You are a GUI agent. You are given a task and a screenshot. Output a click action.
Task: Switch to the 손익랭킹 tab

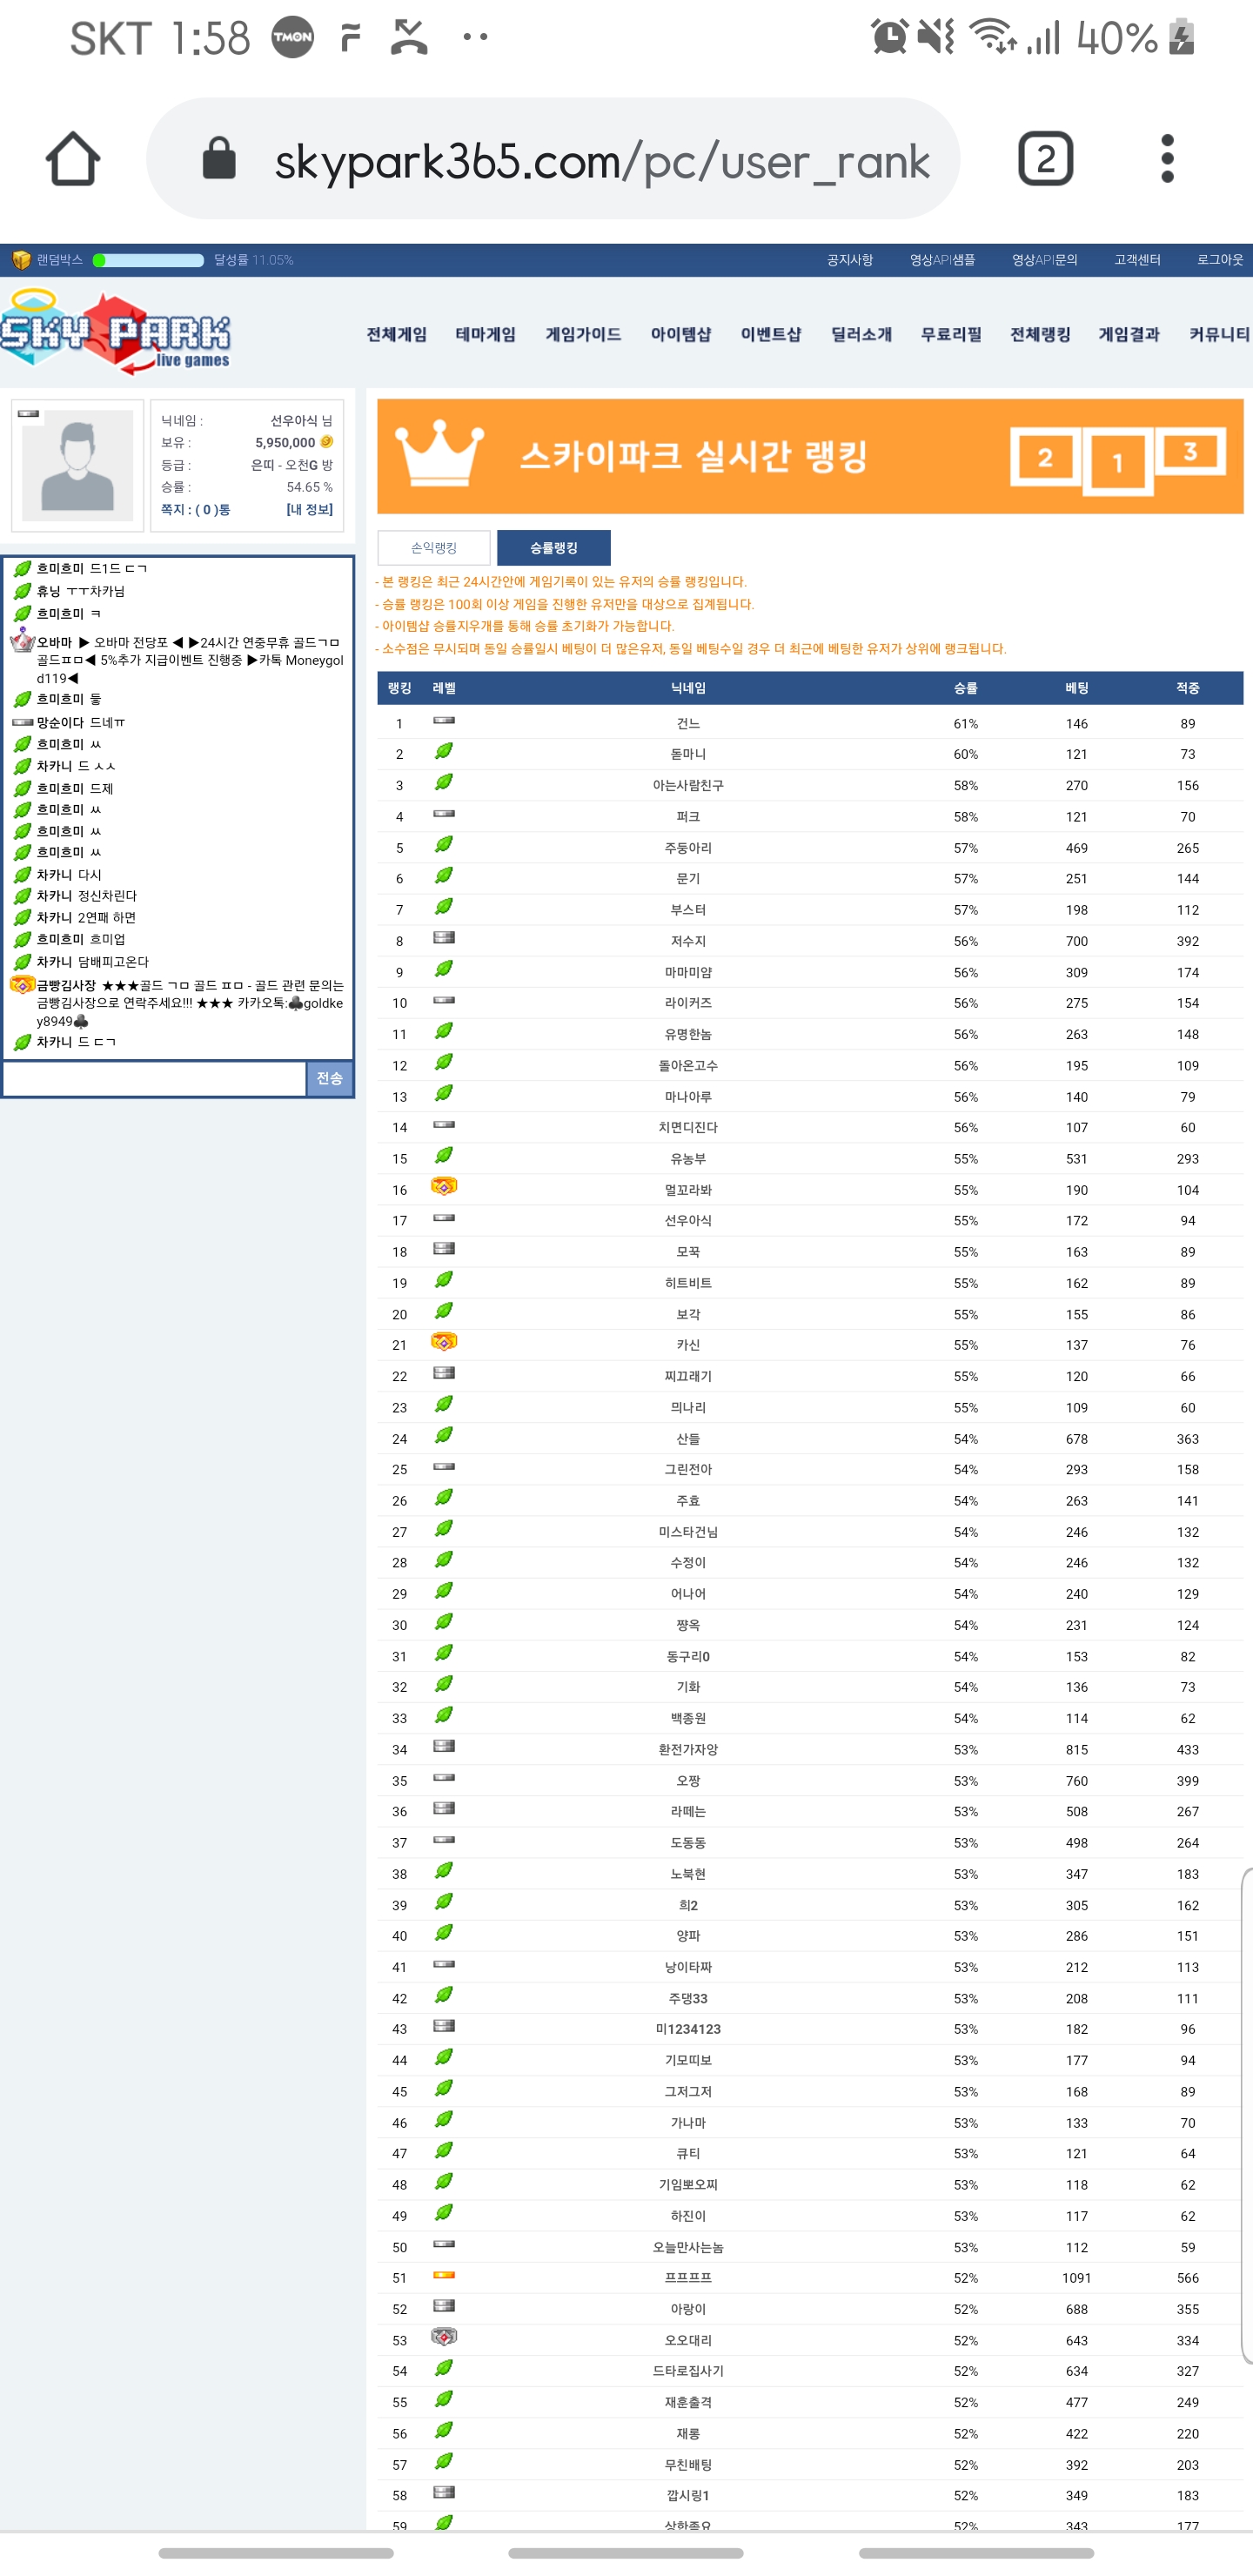pos(433,548)
